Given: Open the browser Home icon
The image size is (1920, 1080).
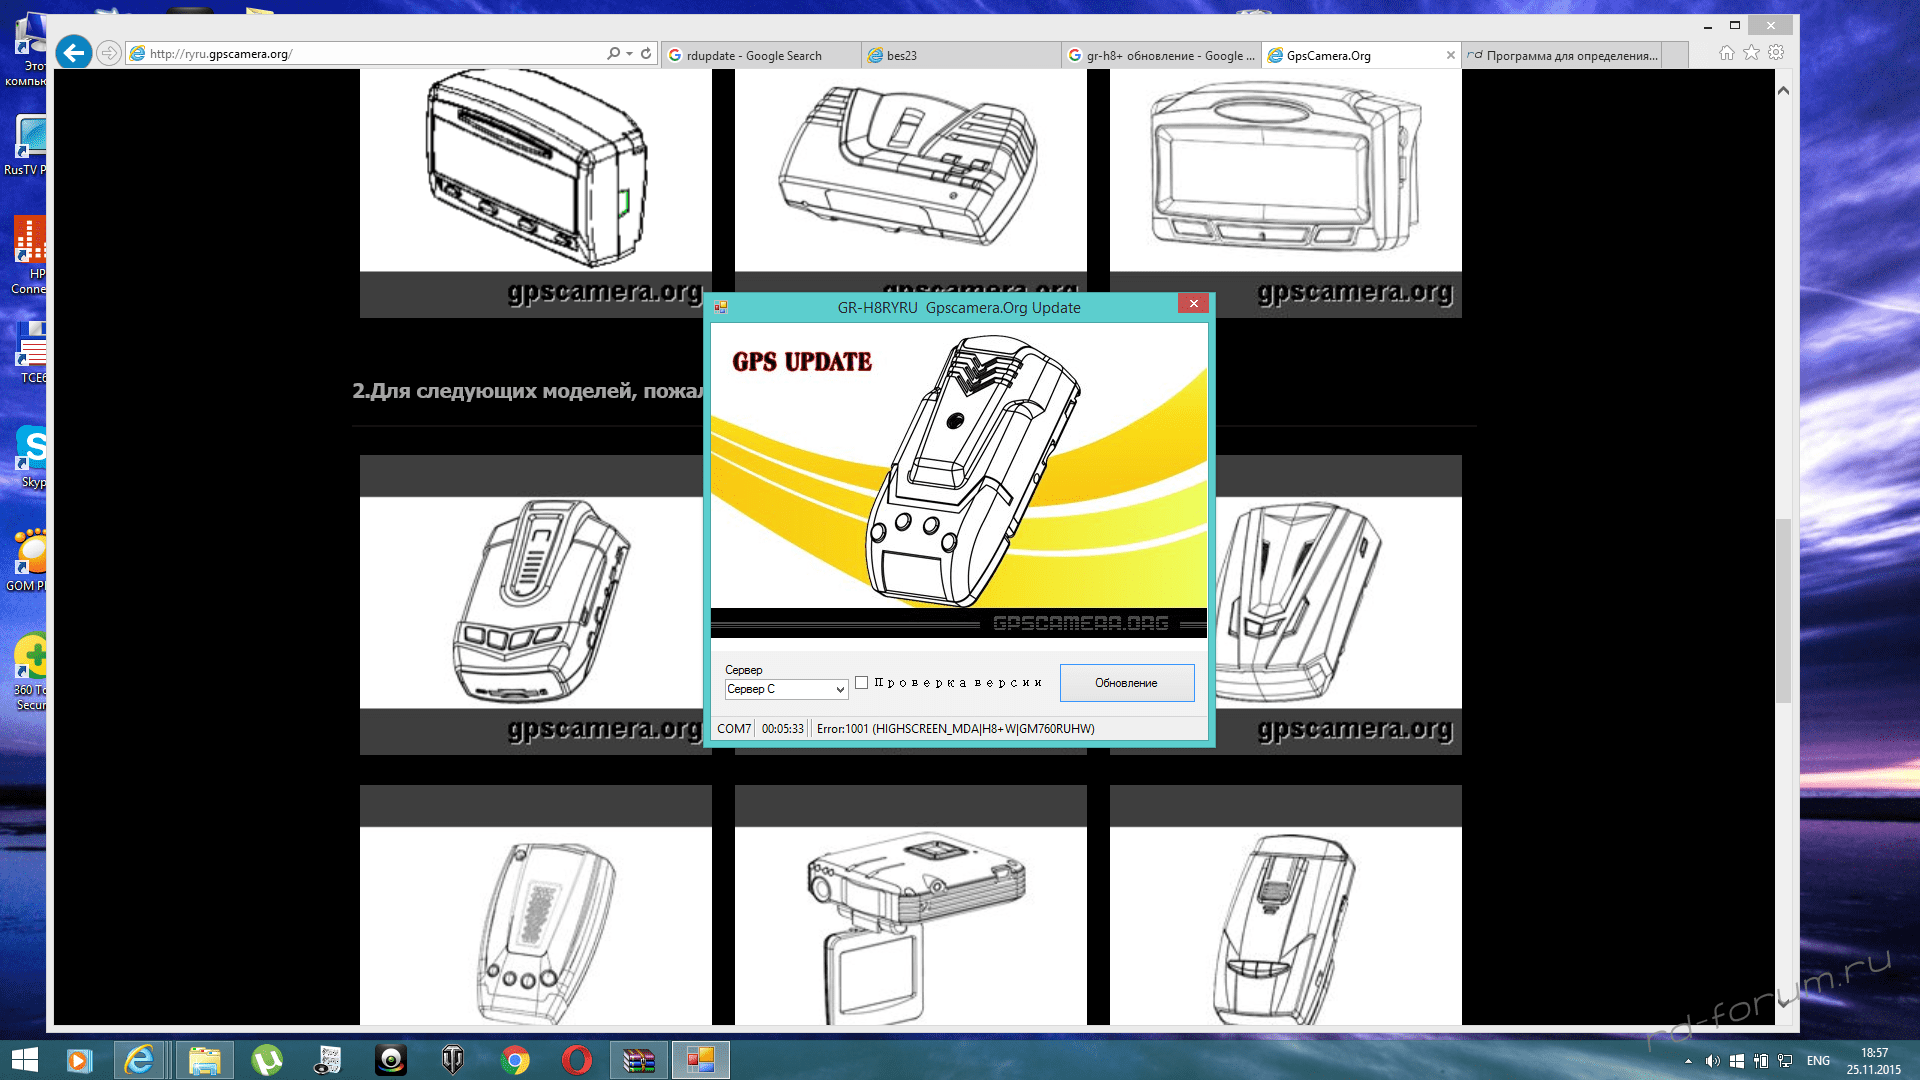Looking at the screenshot, I should 1726,53.
